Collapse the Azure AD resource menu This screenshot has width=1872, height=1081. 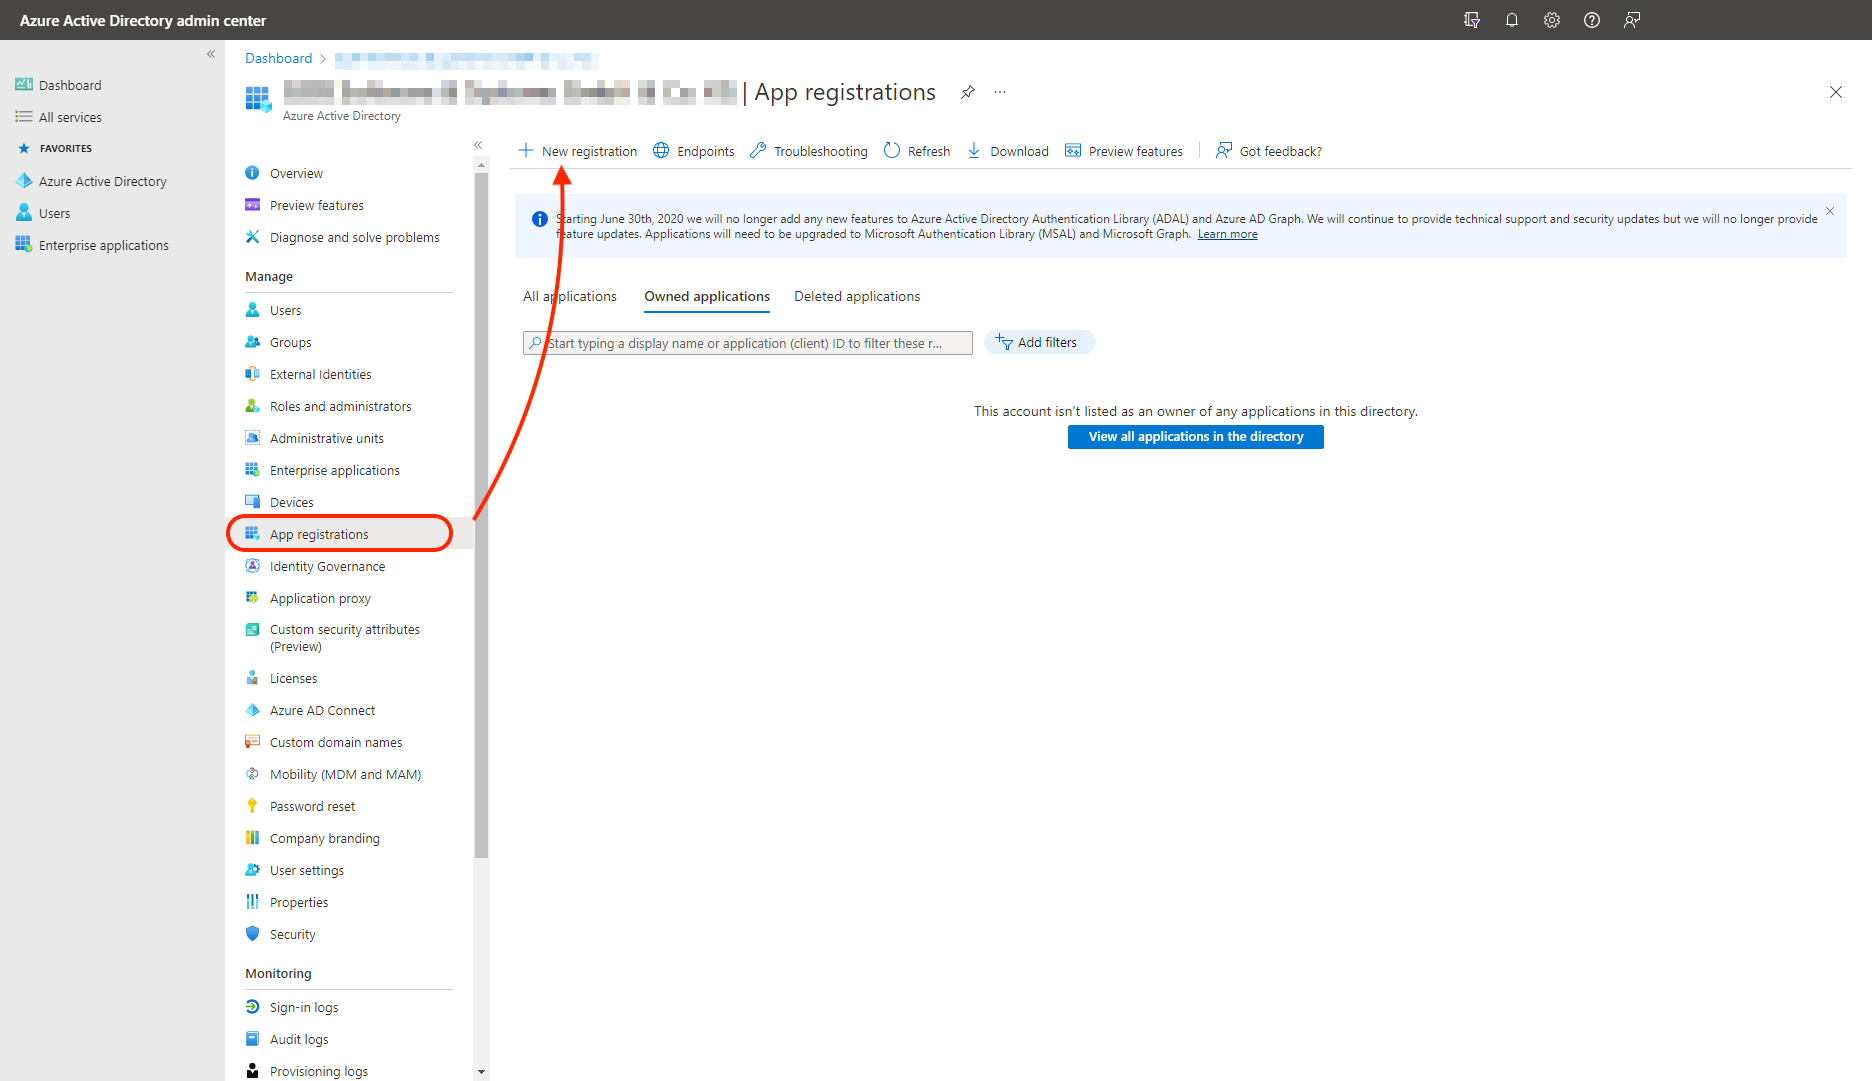click(478, 145)
